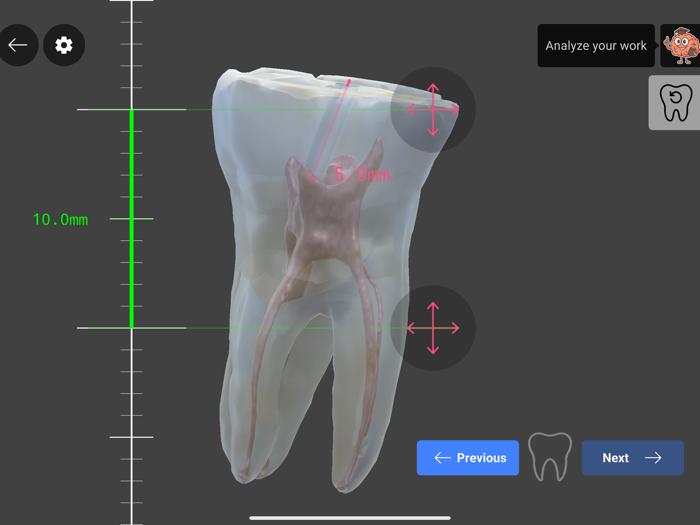Click the brain mascot analyze icon
Image resolution: width=700 pixels, height=525 pixels.
click(x=680, y=46)
